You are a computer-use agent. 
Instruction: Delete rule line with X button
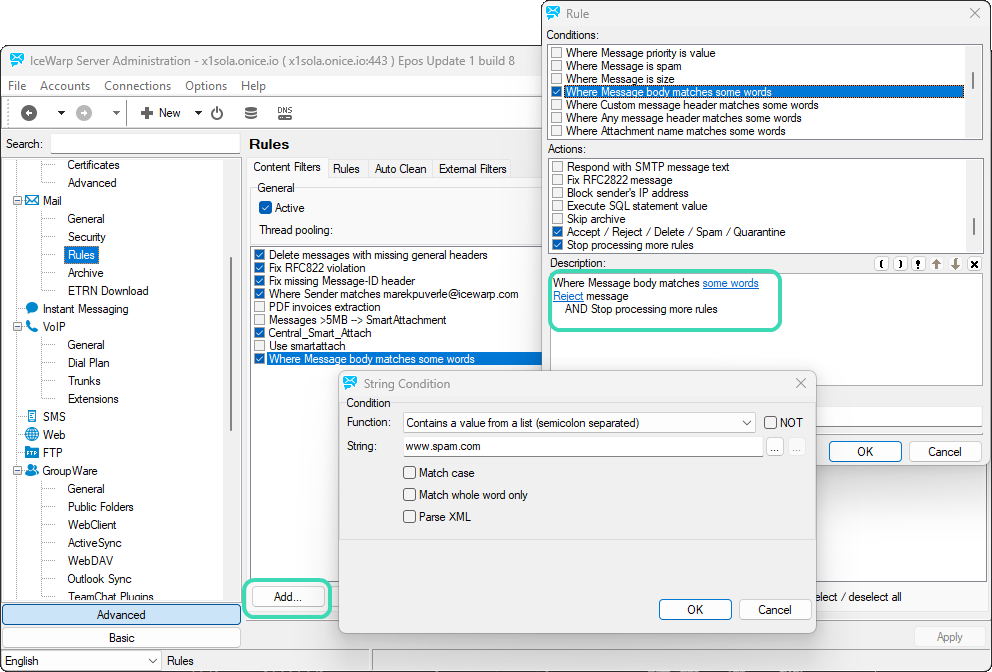point(974,264)
